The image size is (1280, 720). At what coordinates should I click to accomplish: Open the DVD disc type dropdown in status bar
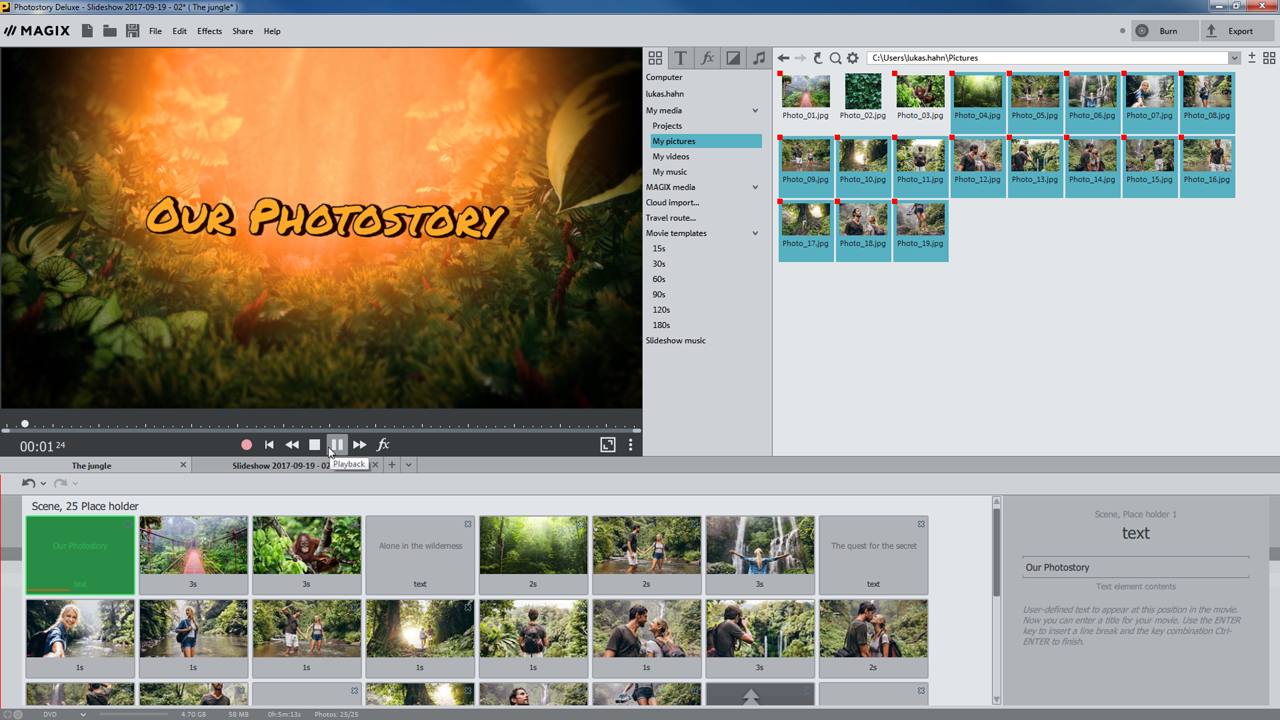click(x=82, y=715)
